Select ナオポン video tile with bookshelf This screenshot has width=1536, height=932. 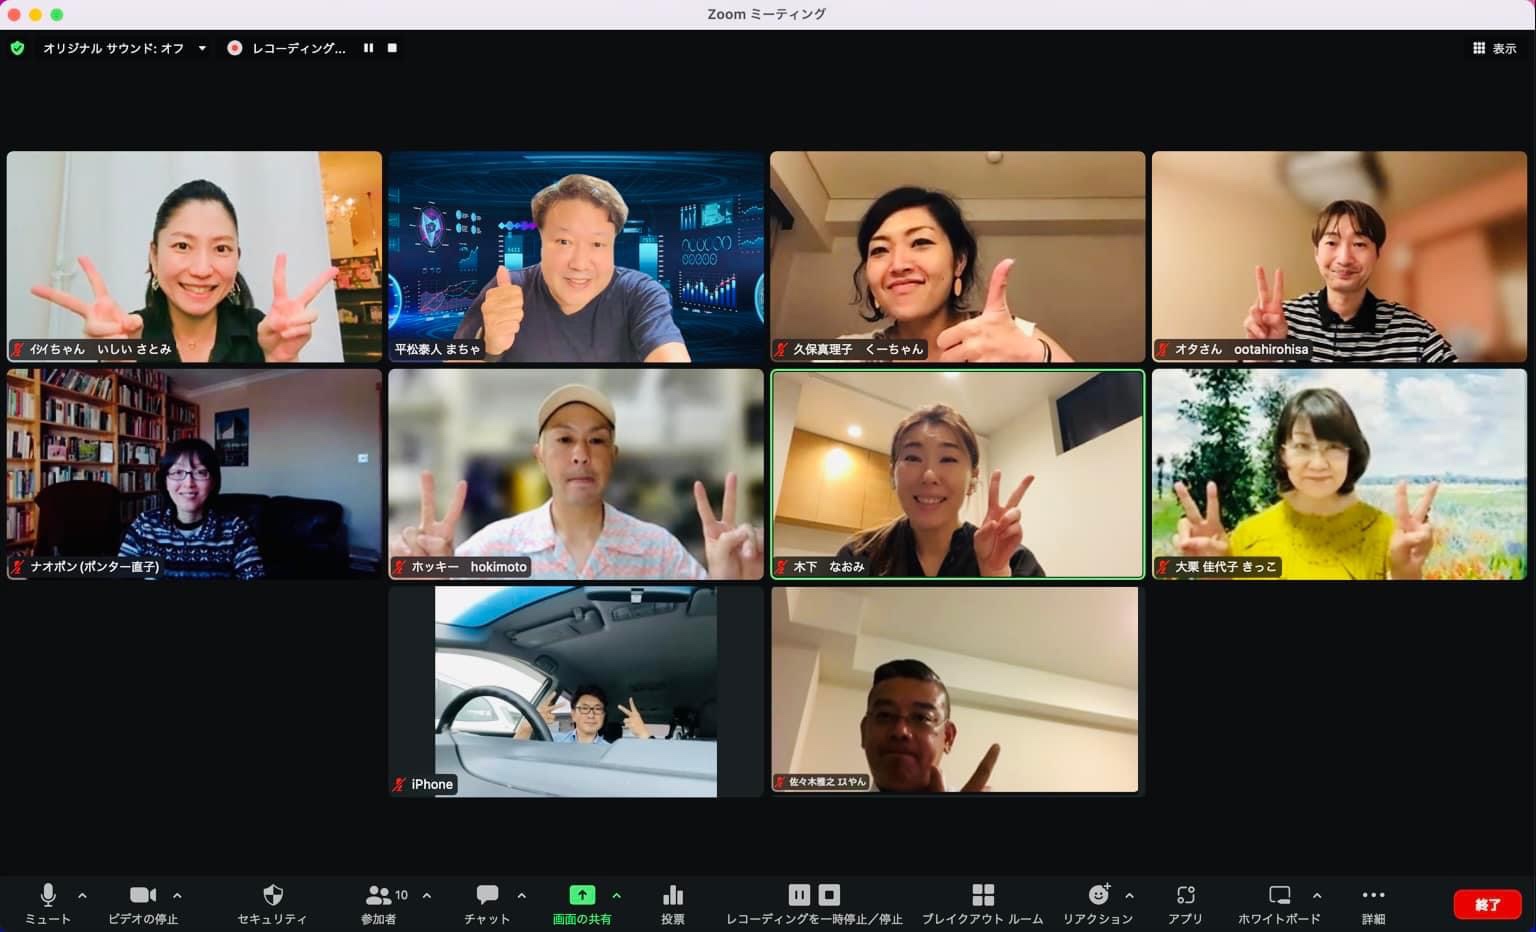tap(194, 474)
